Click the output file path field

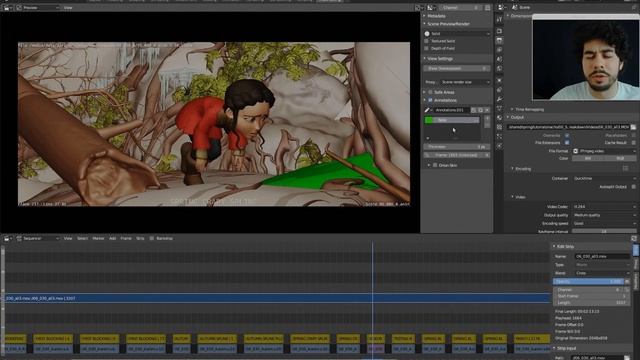568,127
